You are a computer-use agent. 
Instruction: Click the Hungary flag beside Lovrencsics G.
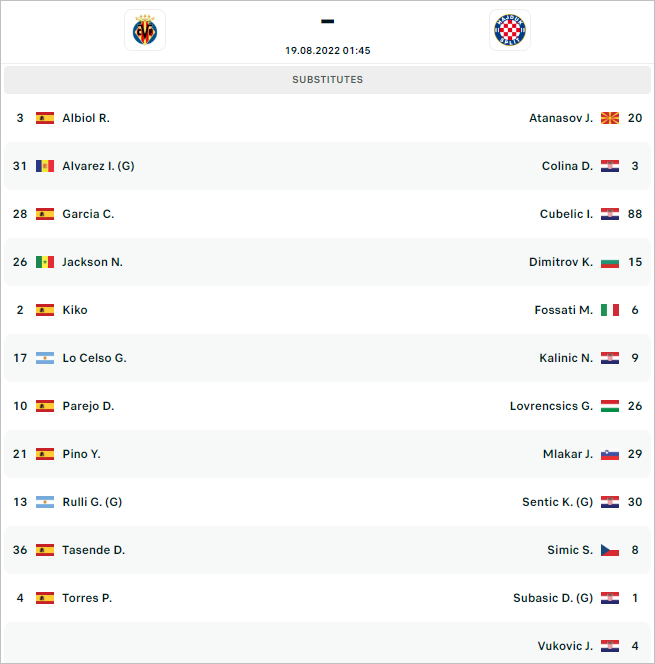click(610, 406)
